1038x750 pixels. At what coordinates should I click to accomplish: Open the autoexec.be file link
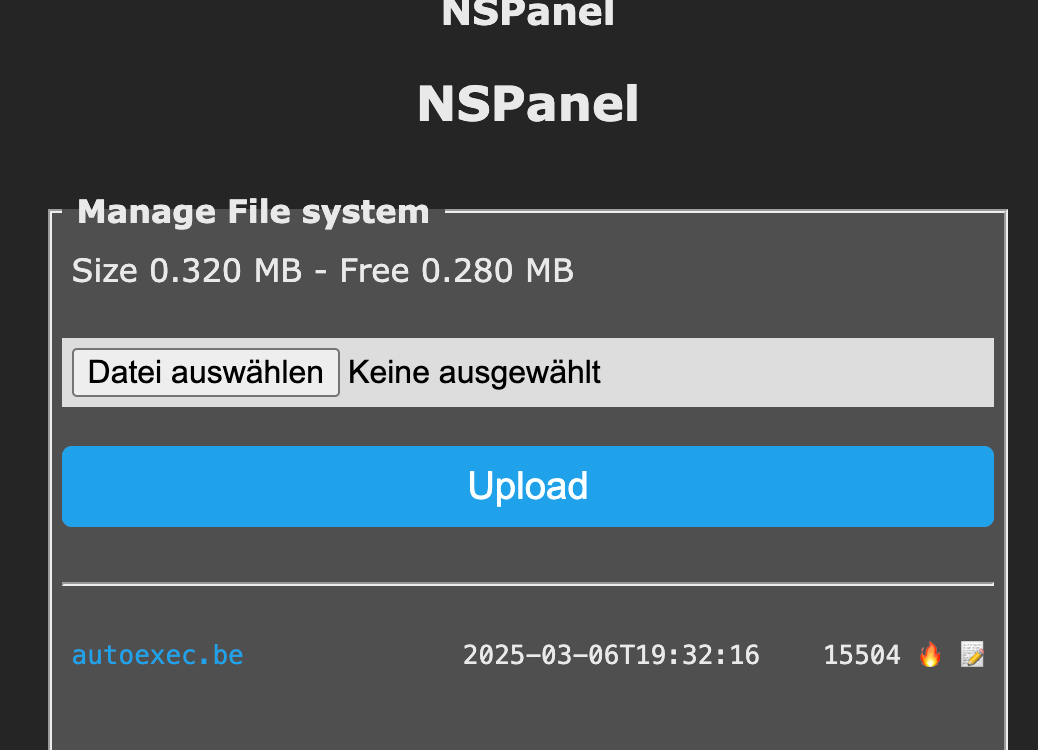click(157, 655)
